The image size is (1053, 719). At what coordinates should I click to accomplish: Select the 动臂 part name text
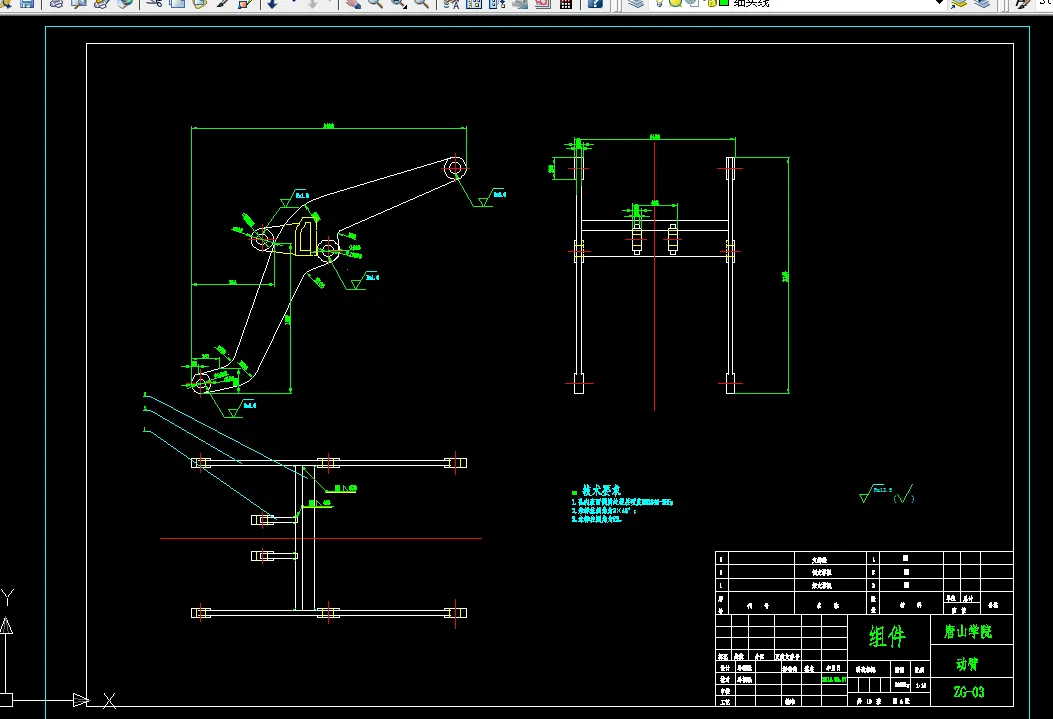[x=967, y=664]
